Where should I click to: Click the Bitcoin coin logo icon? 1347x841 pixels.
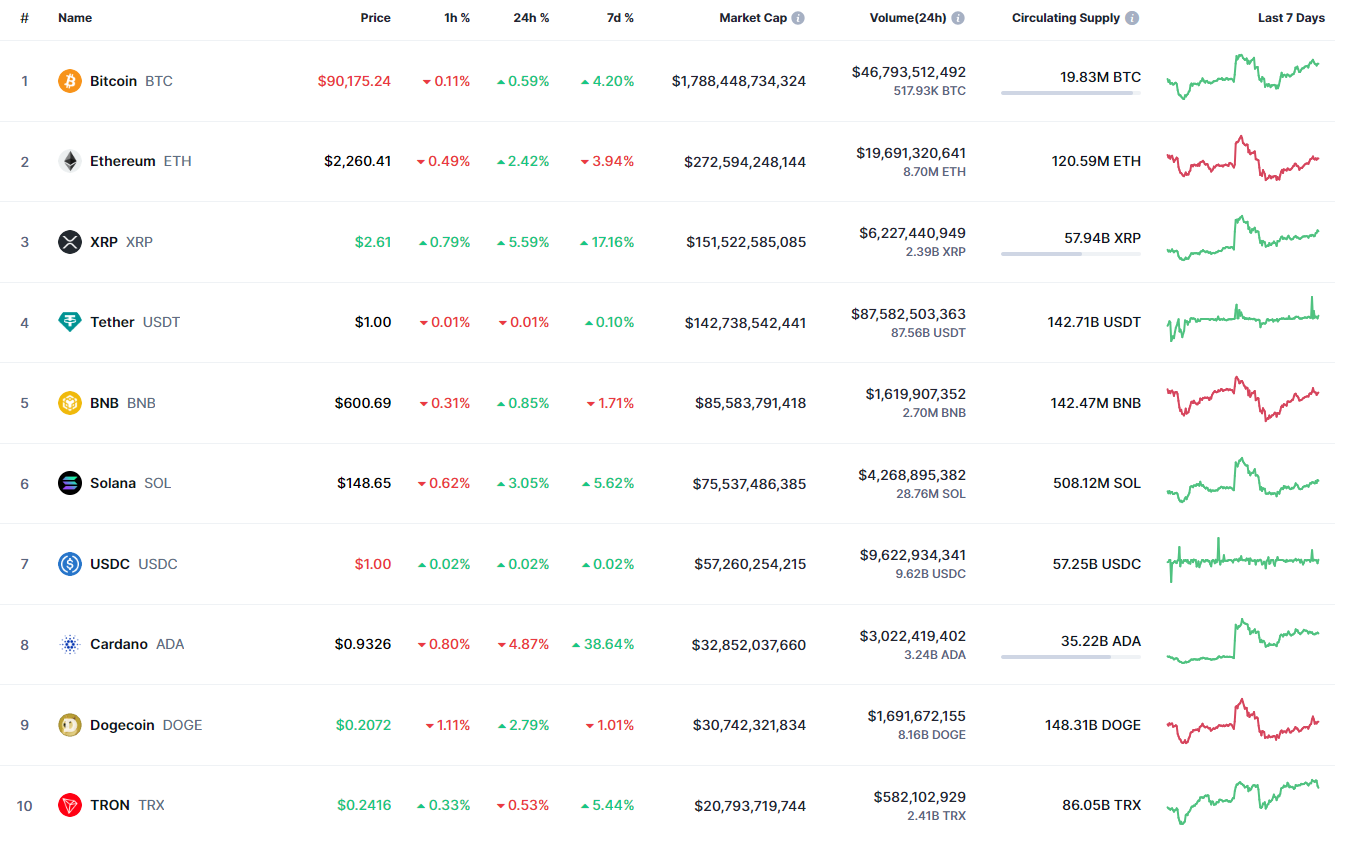[70, 81]
